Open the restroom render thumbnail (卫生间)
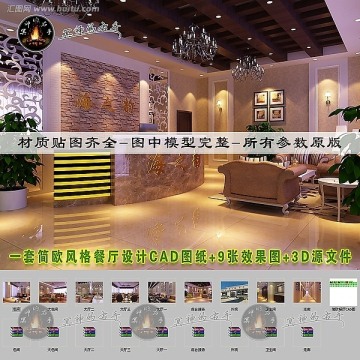This screenshot has height=360, width=360. (270, 292)
